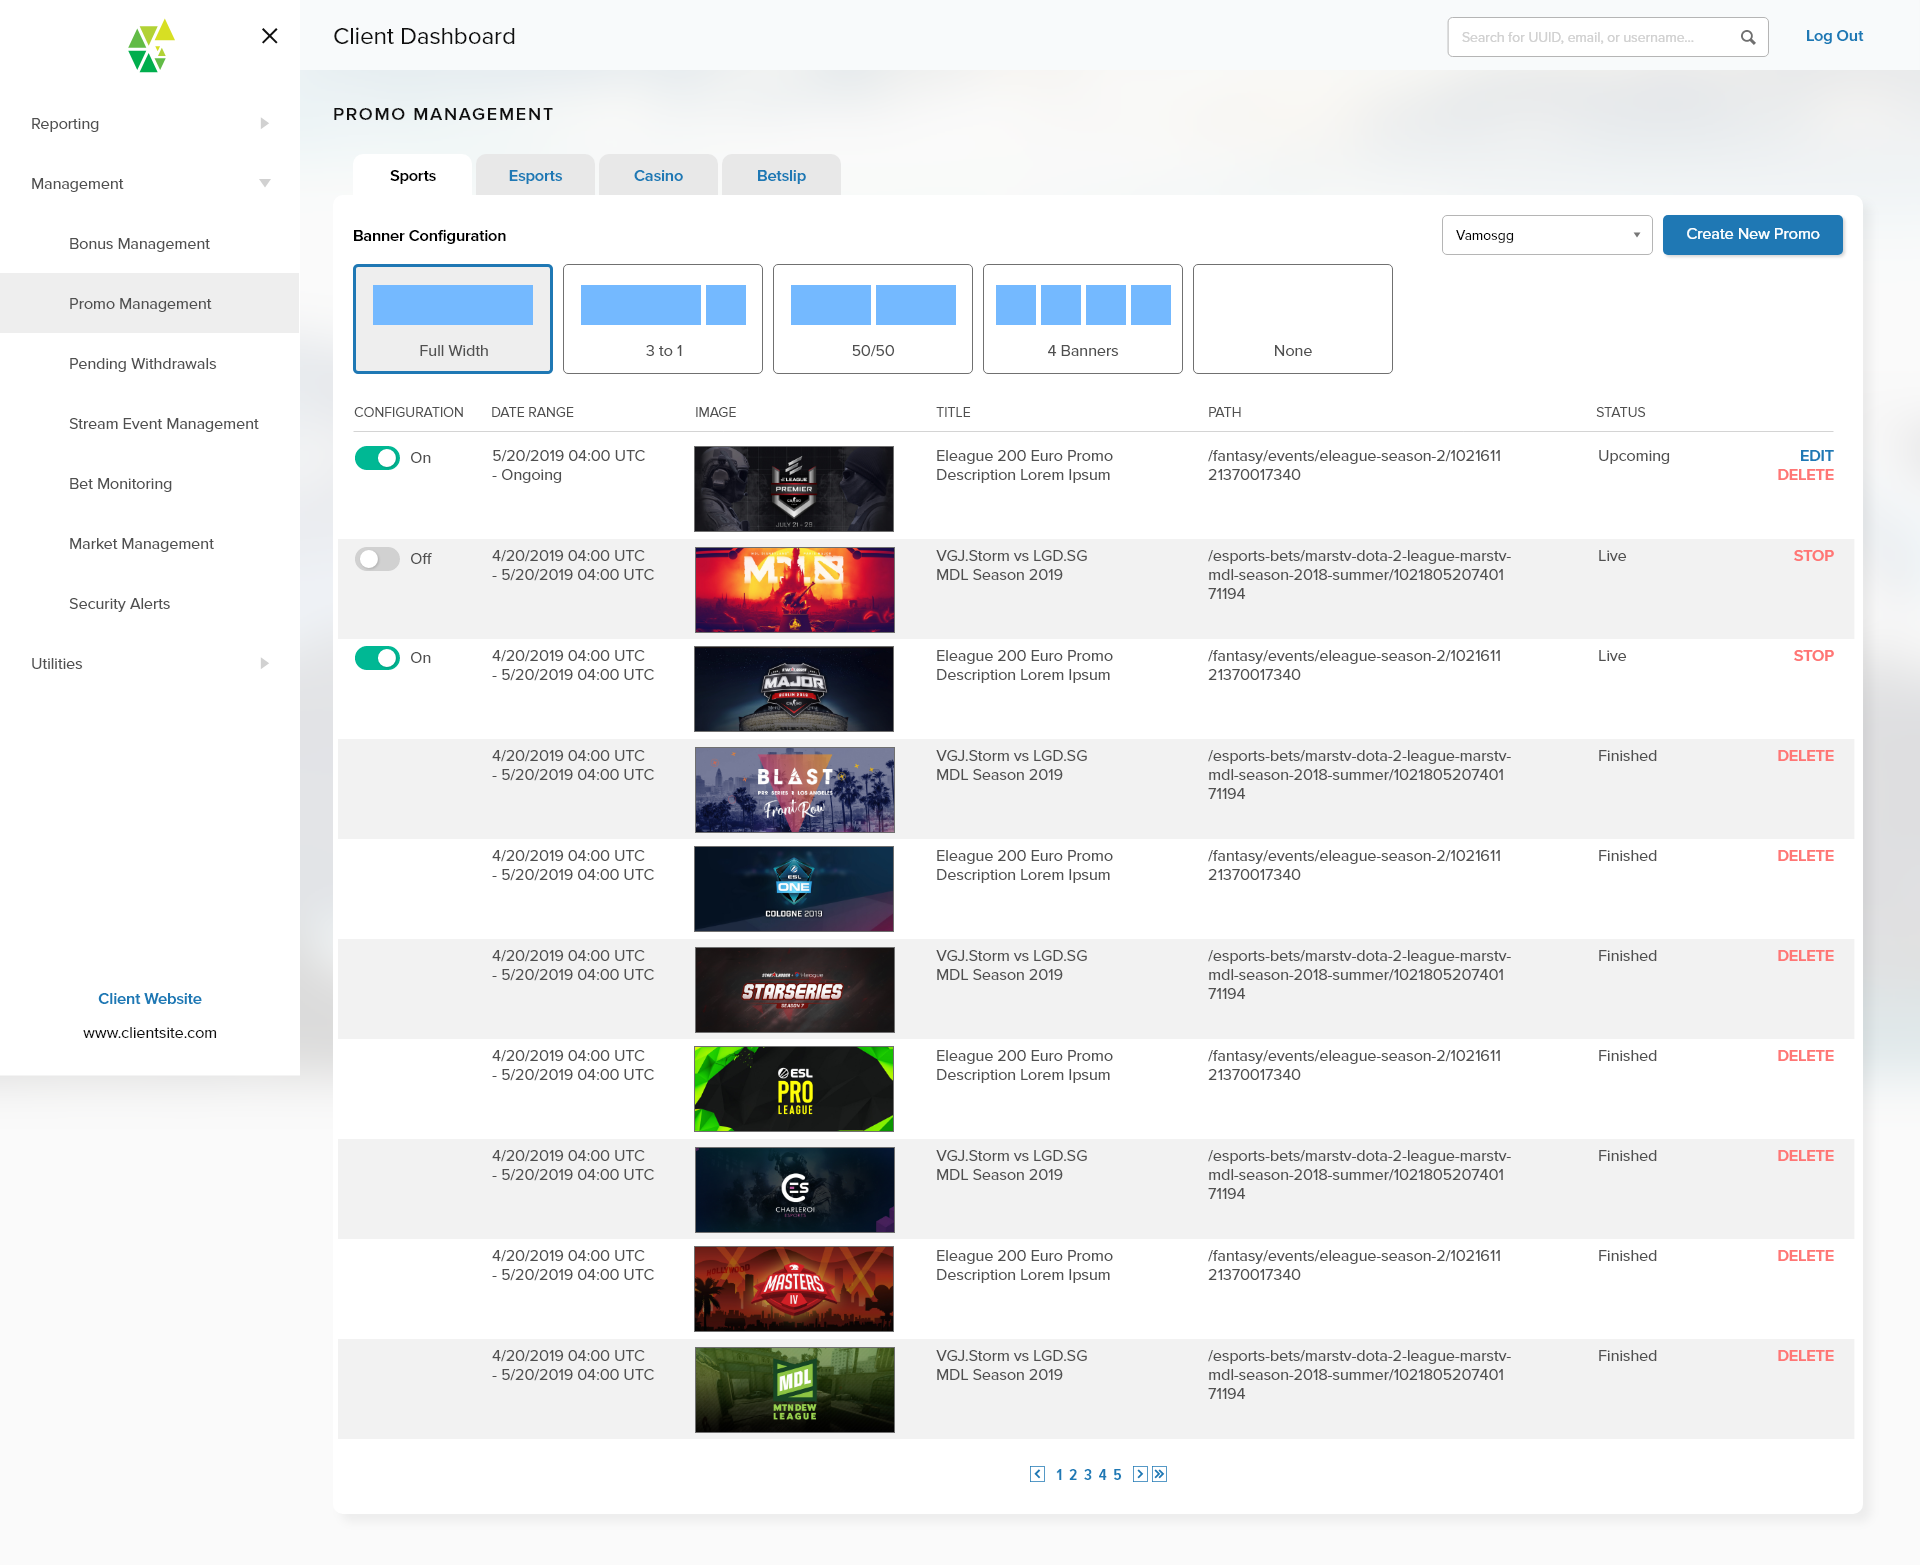Click the Log Out link
Viewport: 1920px width, 1565px height.
[1833, 36]
